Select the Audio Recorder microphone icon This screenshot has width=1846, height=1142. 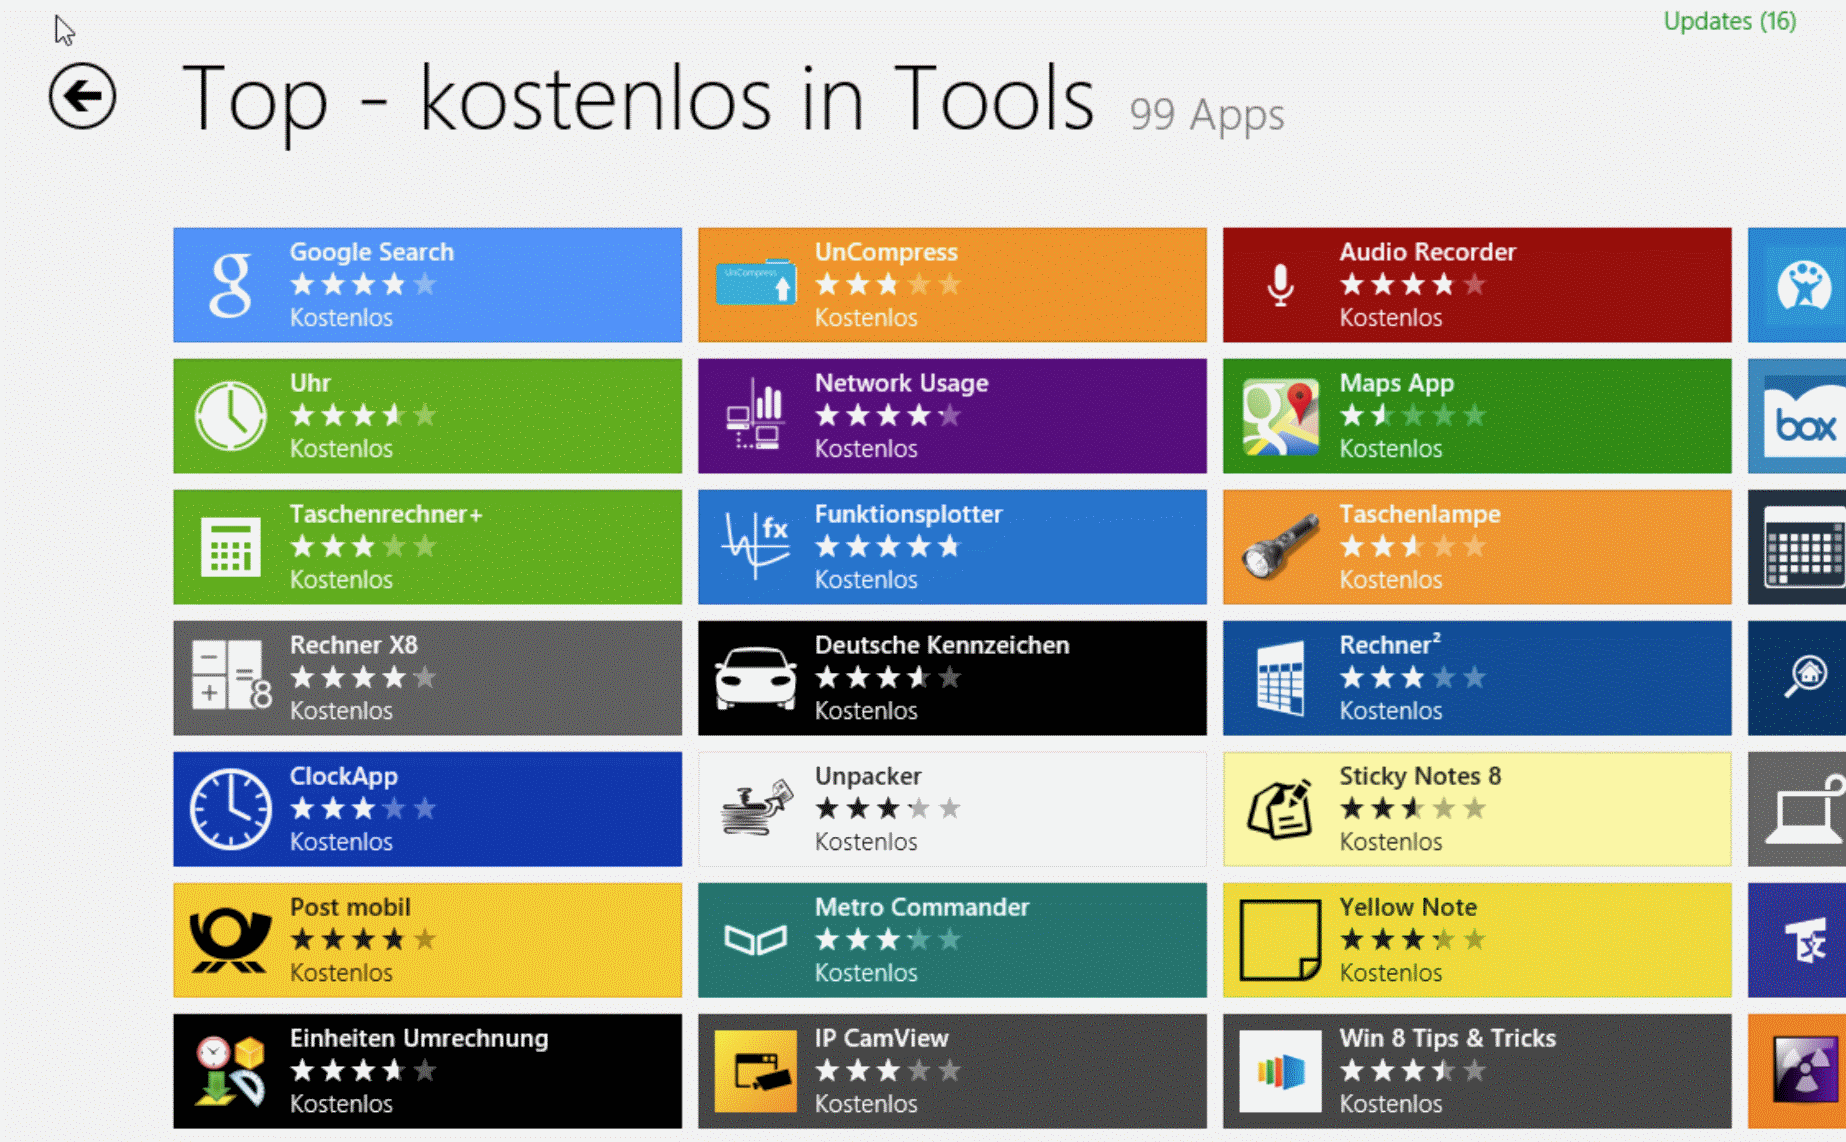coord(1280,285)
